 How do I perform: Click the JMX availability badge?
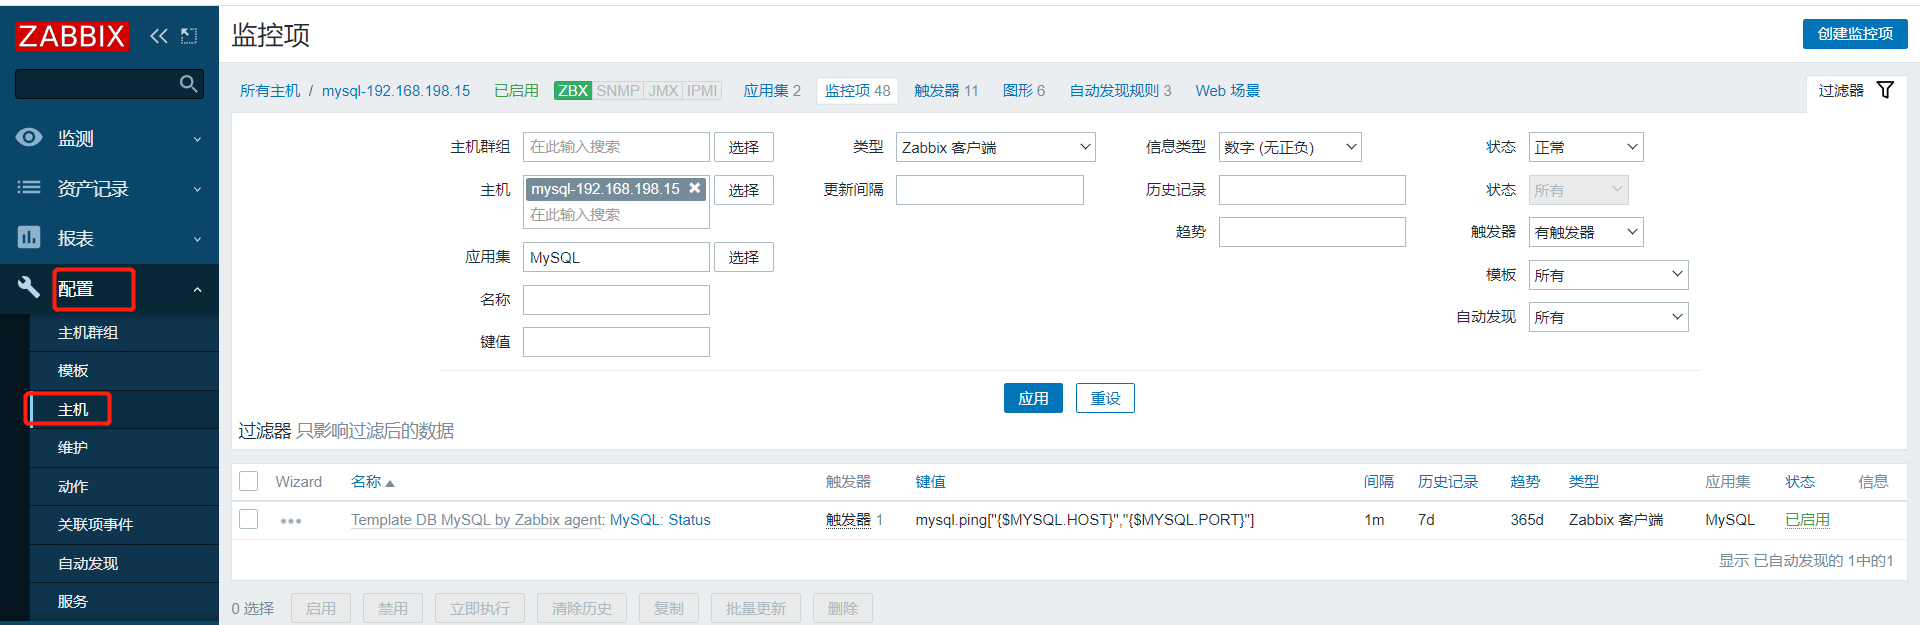663,90
